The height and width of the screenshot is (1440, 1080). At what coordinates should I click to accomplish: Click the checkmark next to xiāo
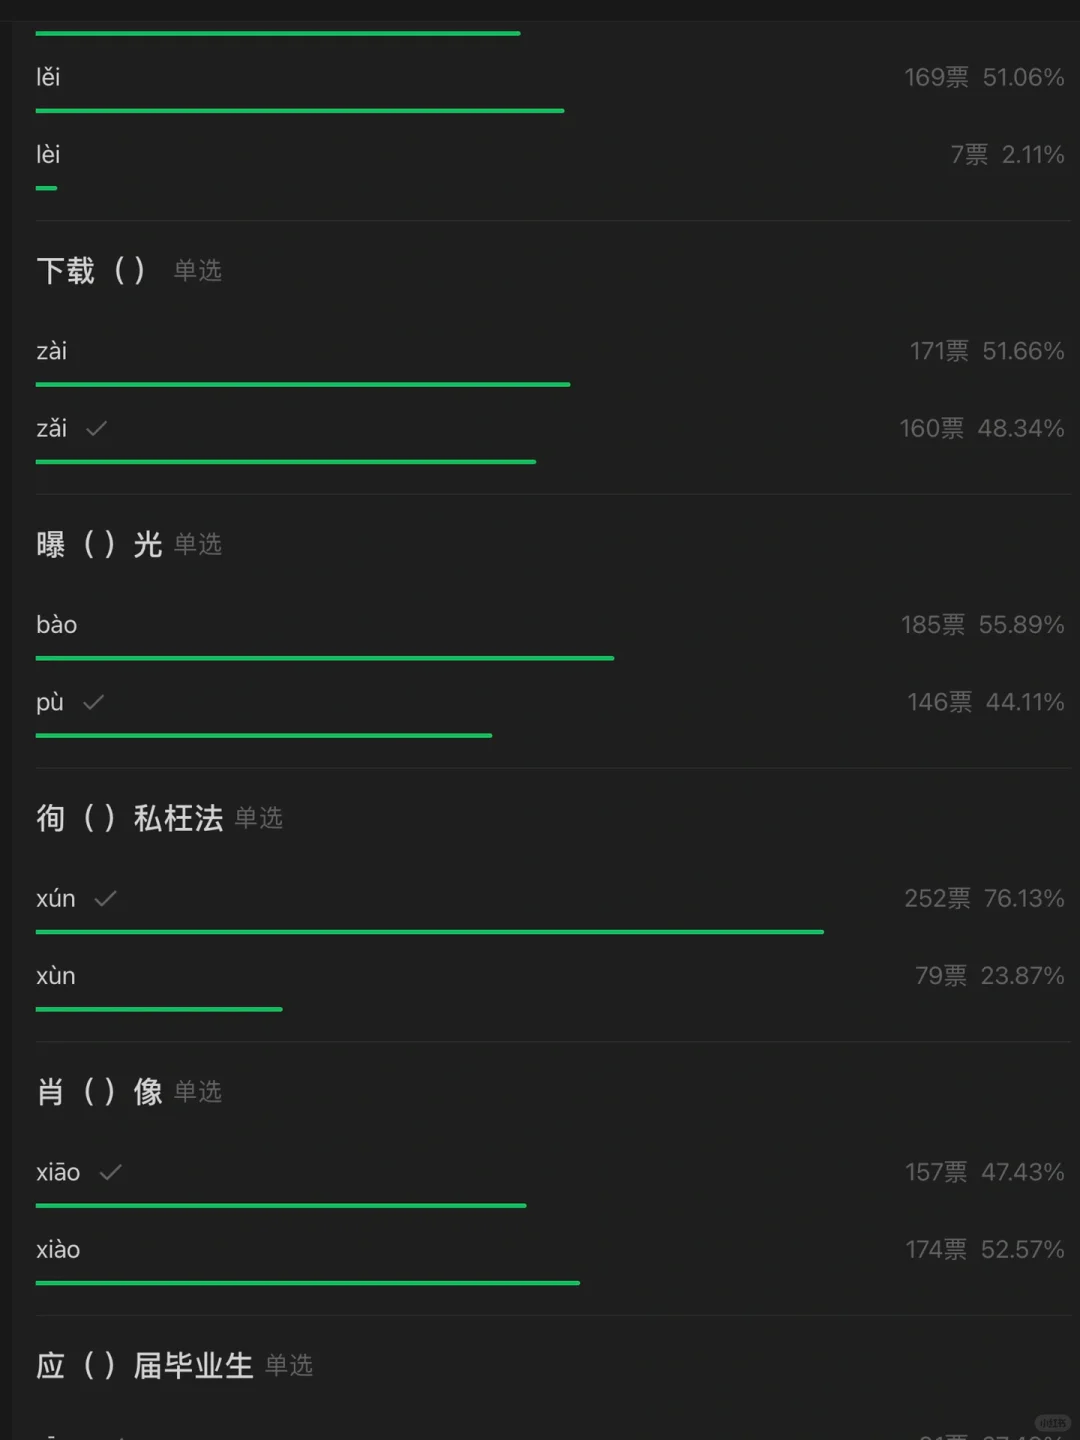click(x=111, y=1172)
